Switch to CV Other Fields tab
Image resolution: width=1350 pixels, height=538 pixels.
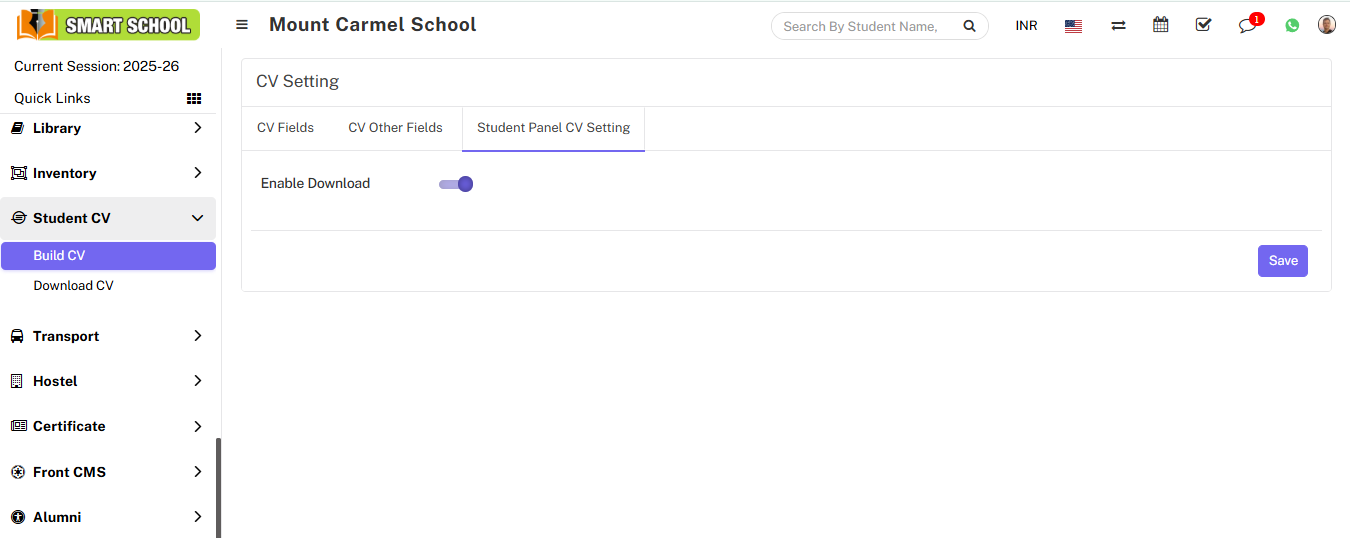click(395, 128)
